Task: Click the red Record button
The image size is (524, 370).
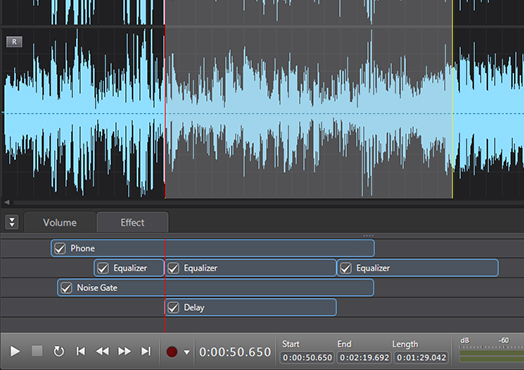Action: pyautogui.click(x=172, y=352)
